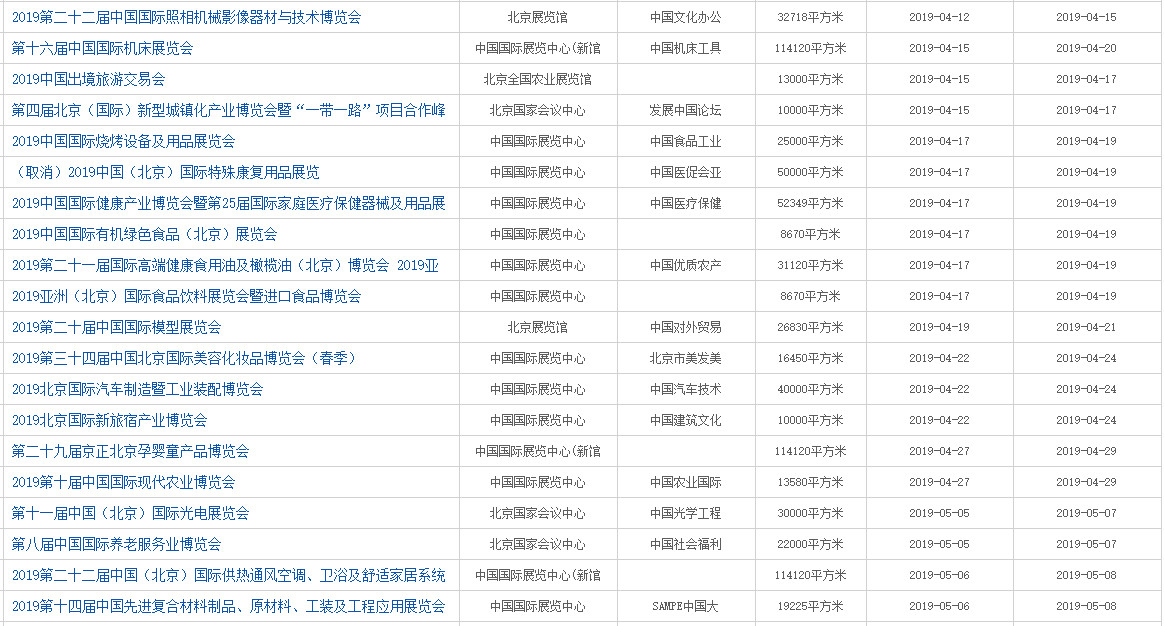
Task: Click area value 22000平方米
Action: tap(811, 544)
